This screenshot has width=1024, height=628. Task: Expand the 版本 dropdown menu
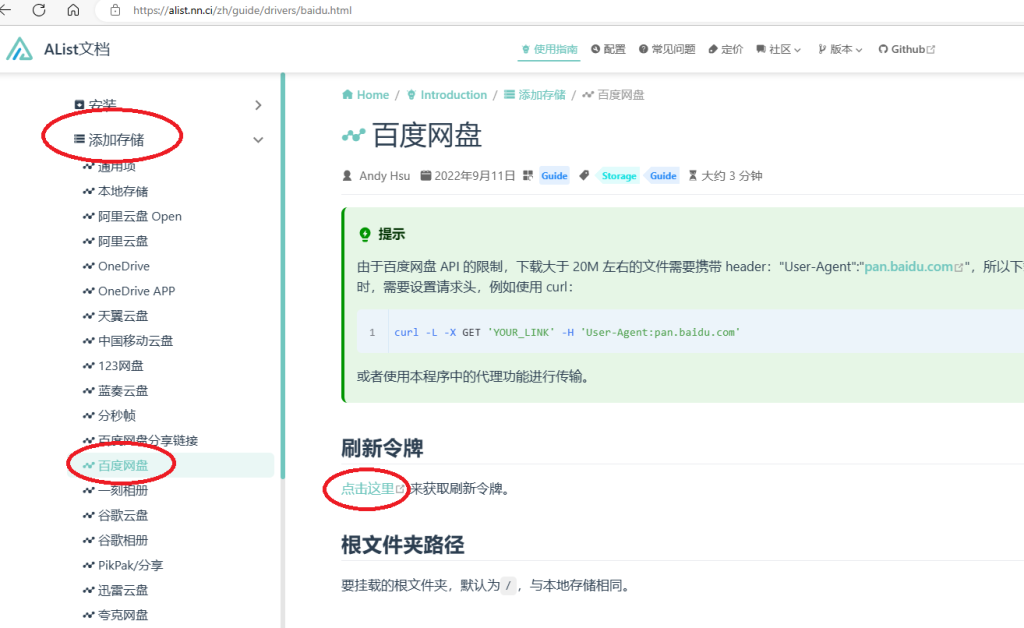(840, 49)
